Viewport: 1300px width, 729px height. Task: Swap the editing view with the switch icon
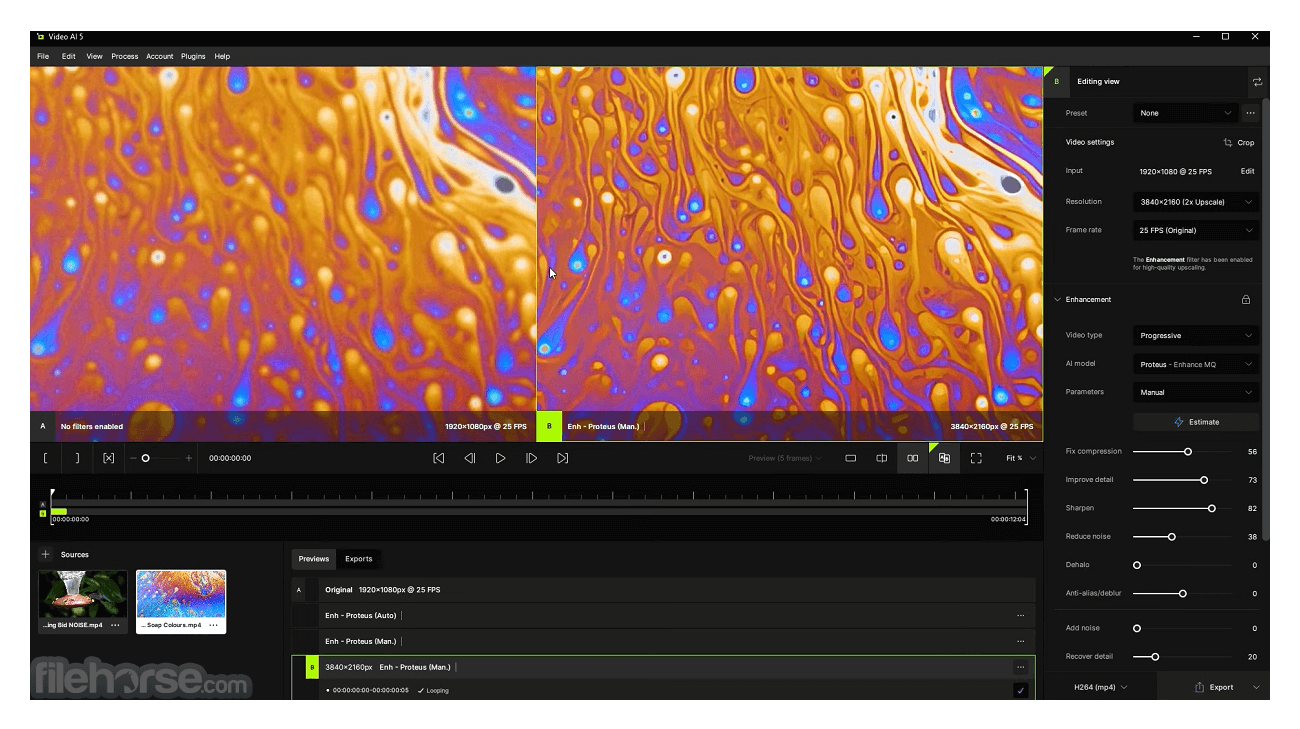coord(1257,82)
